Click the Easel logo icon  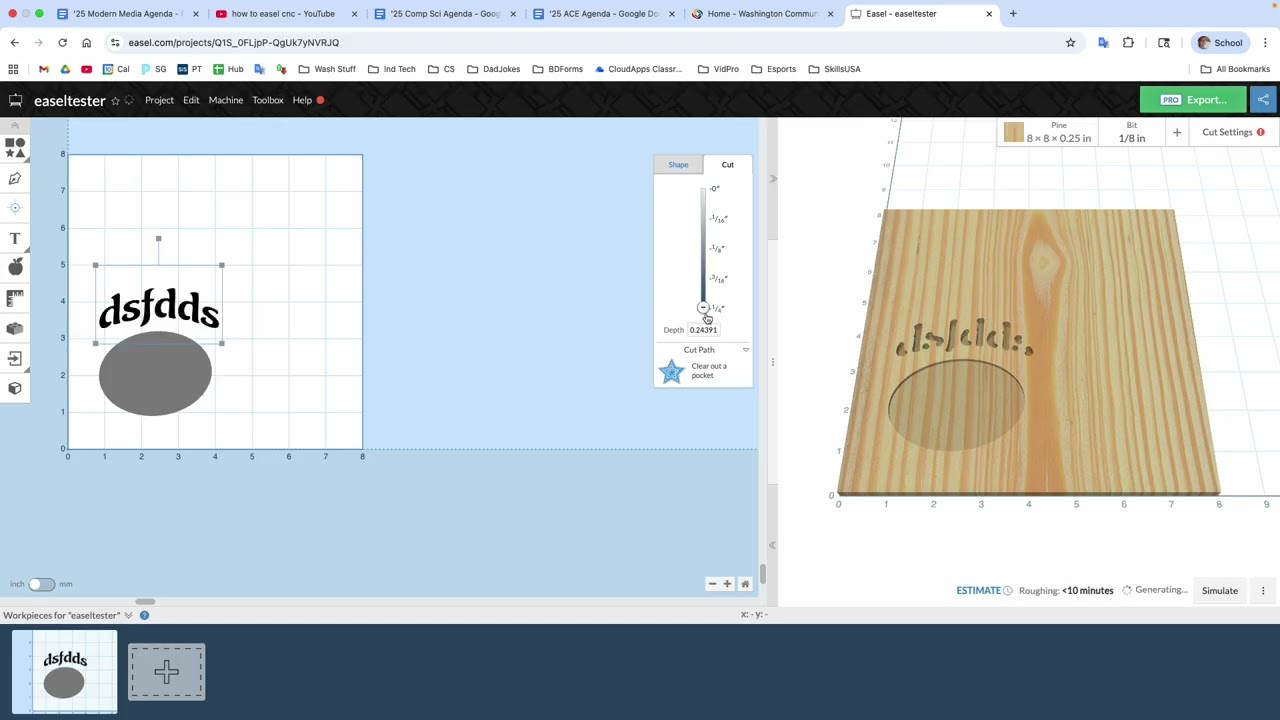pos(15,100)
